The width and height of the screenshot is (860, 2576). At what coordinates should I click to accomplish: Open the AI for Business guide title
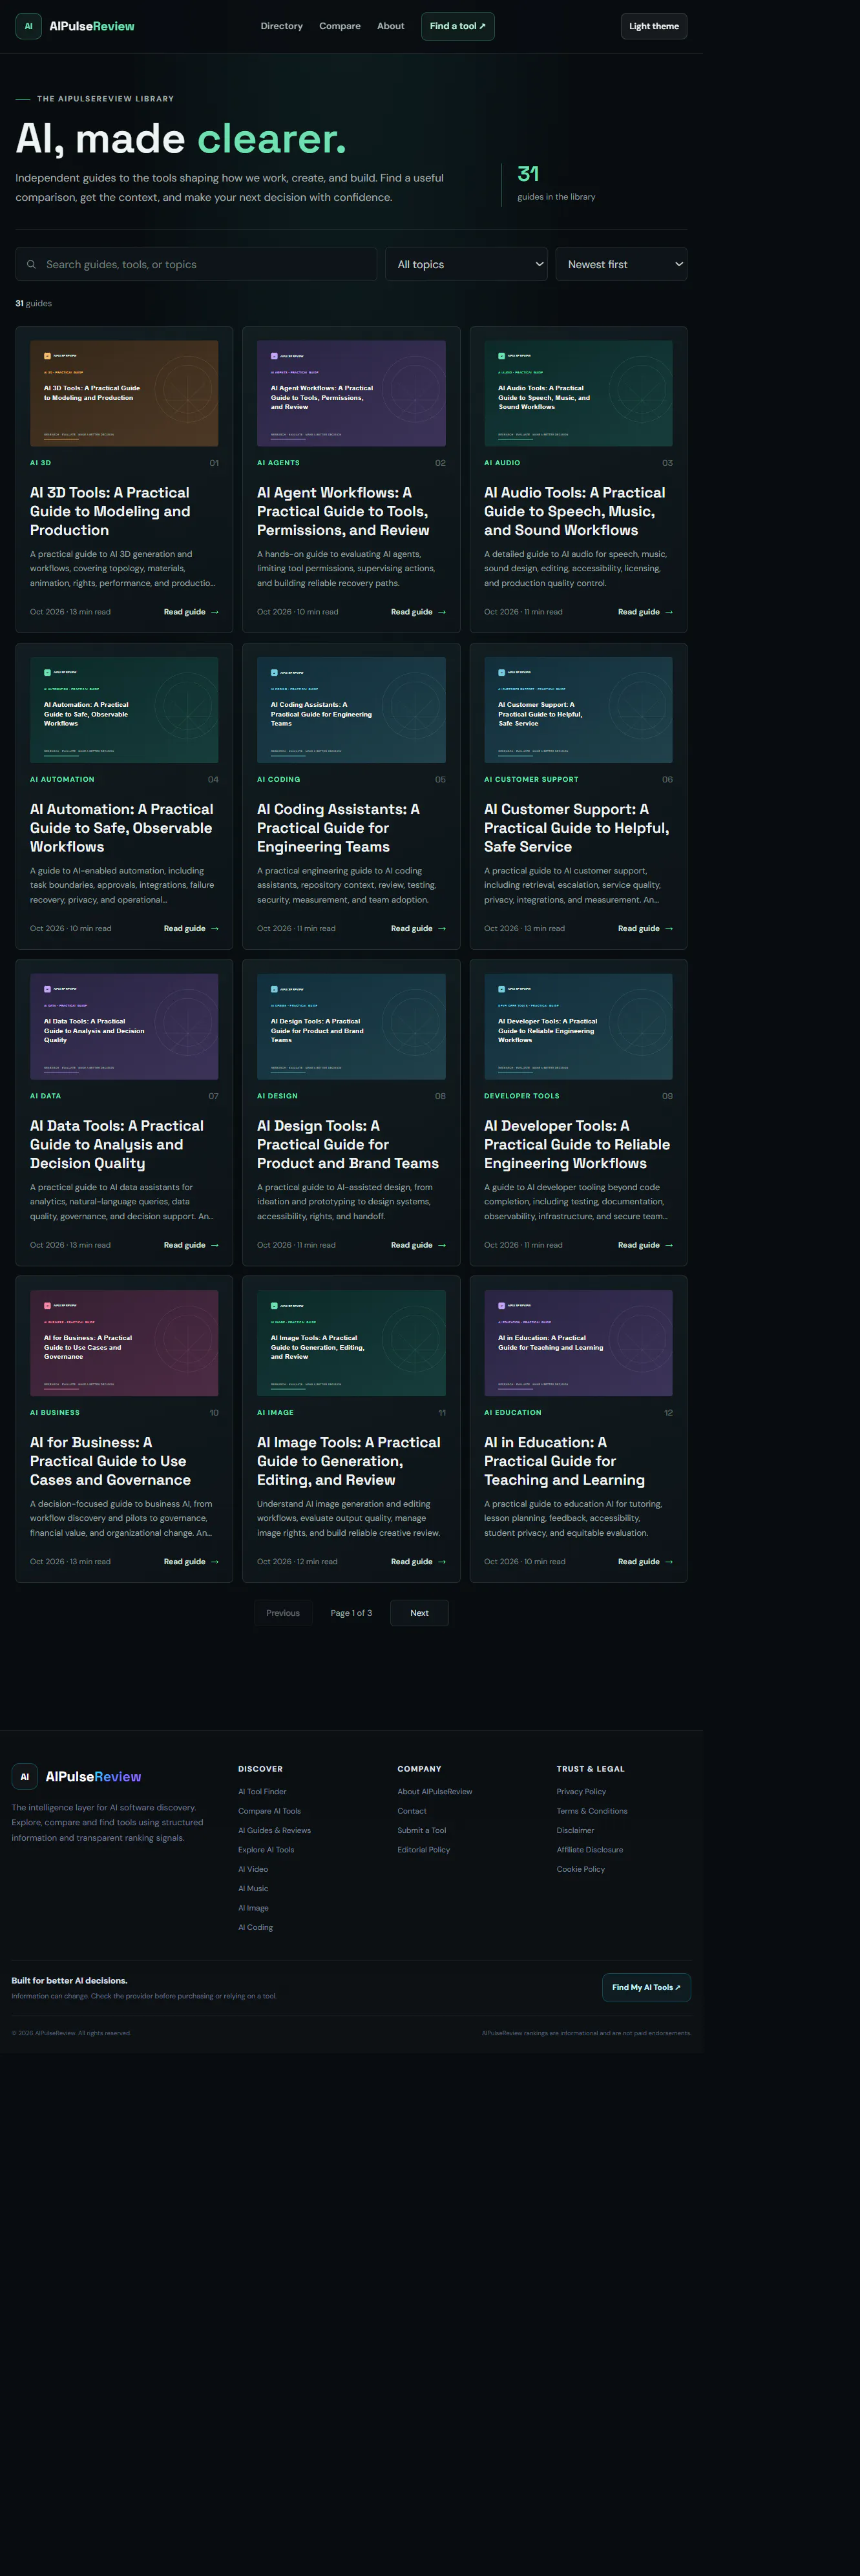coord(110,1461)
